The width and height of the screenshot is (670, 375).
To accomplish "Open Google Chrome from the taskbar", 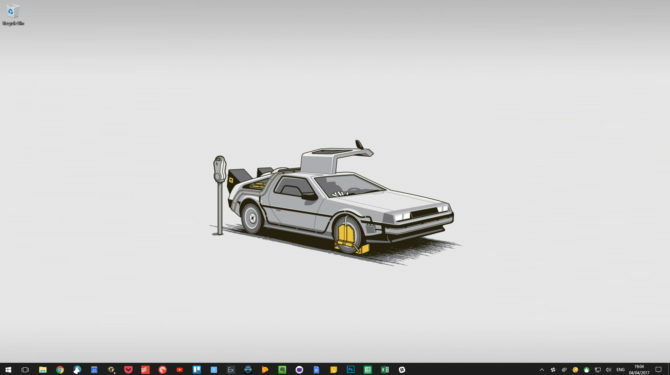I will point(60,369).
